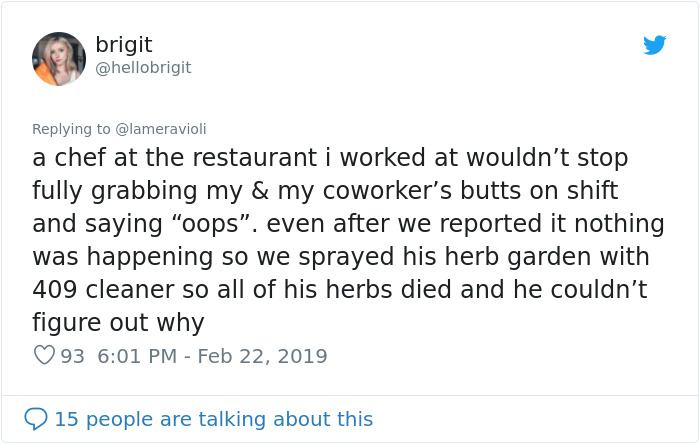This screenshot has height=444, width=700.
Task: Click the Twitter bird logo
Action: coord(655,45)
